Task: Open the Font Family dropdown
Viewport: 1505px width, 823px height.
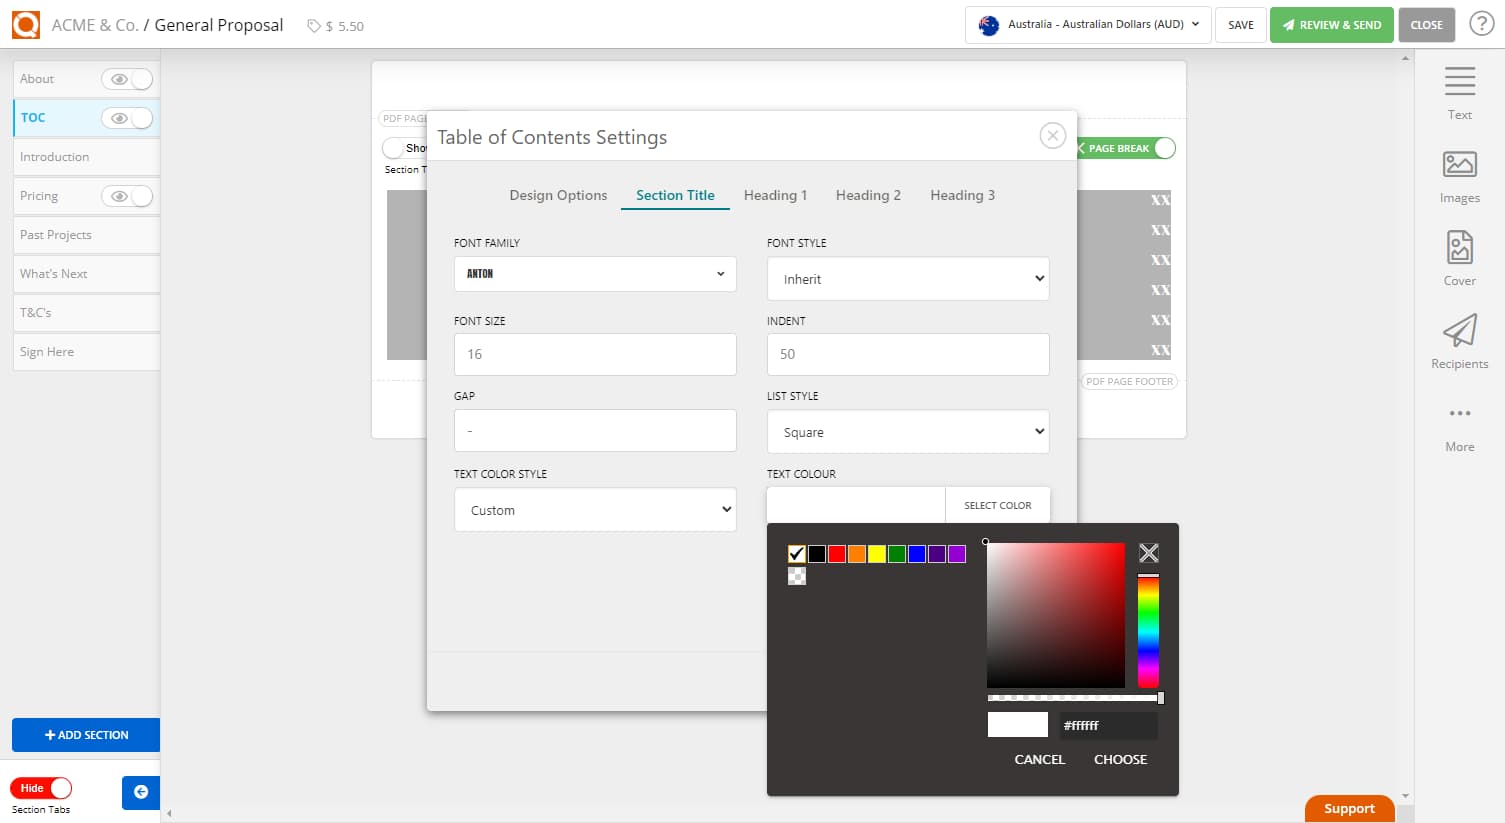Action: coord(595,274)
